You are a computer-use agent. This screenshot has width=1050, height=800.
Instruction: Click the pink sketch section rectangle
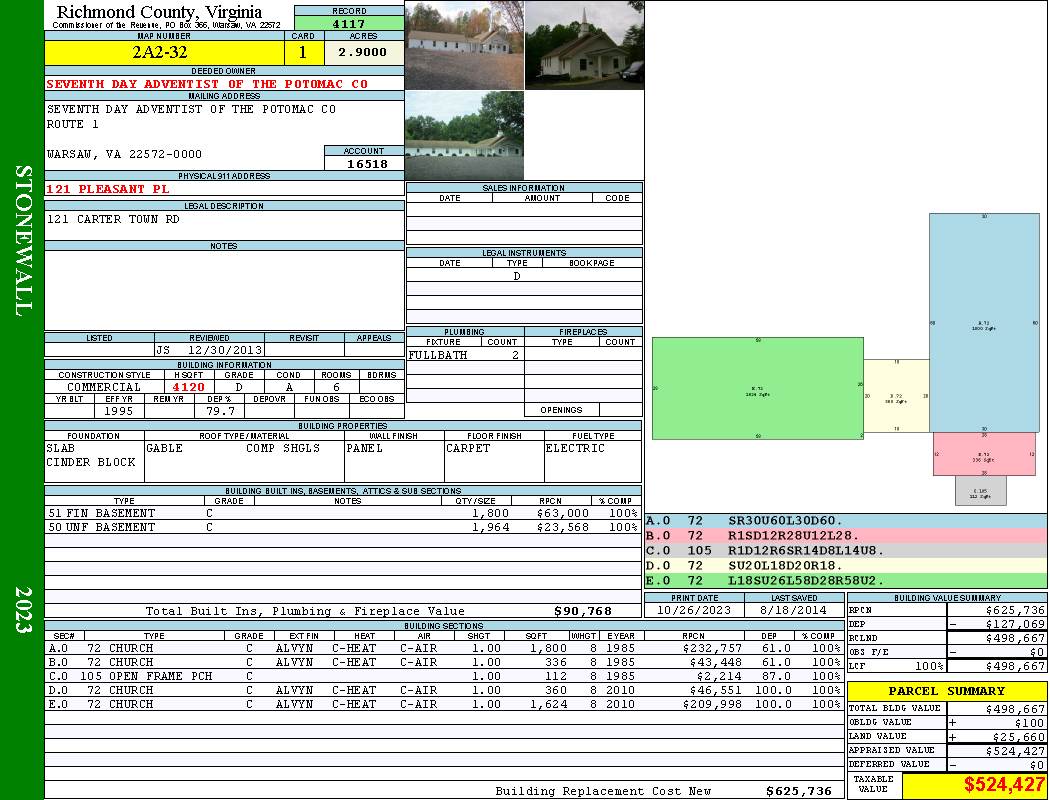point(984,454)
